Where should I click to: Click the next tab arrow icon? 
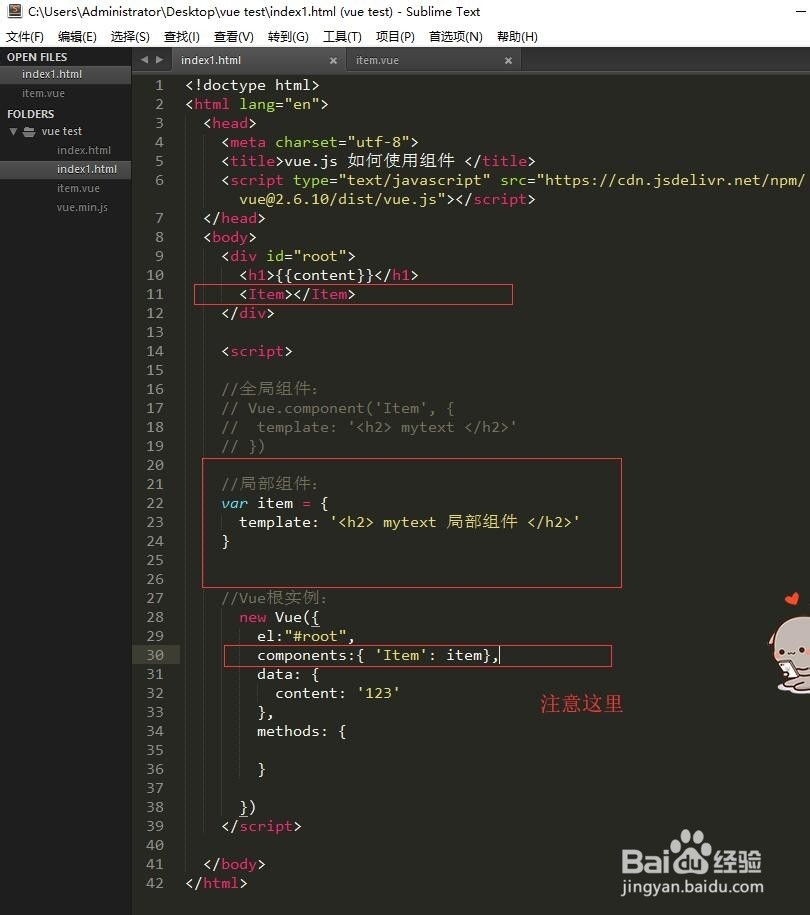[x=160, y=59]
